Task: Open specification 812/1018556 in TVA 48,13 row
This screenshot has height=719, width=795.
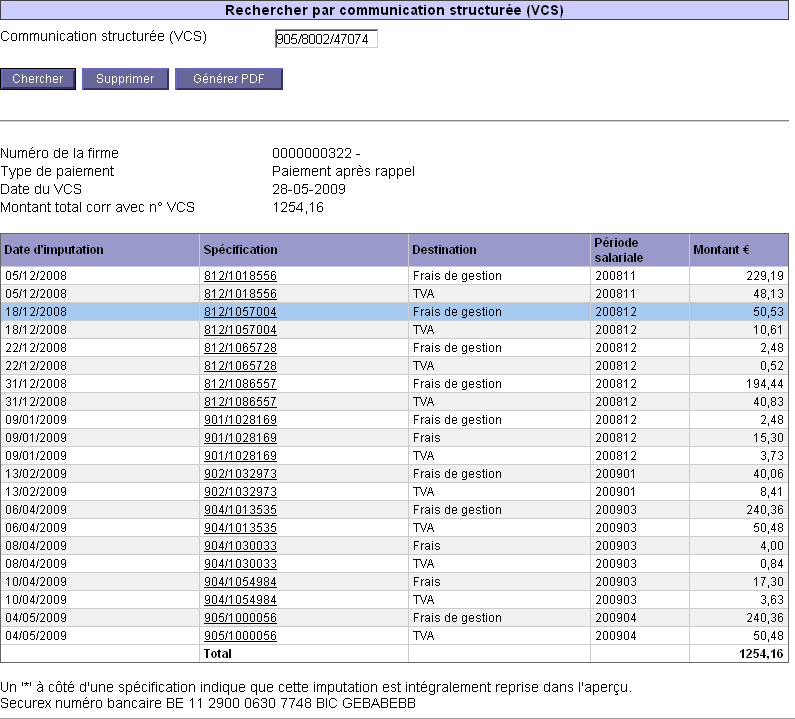Action: [240, 294]
